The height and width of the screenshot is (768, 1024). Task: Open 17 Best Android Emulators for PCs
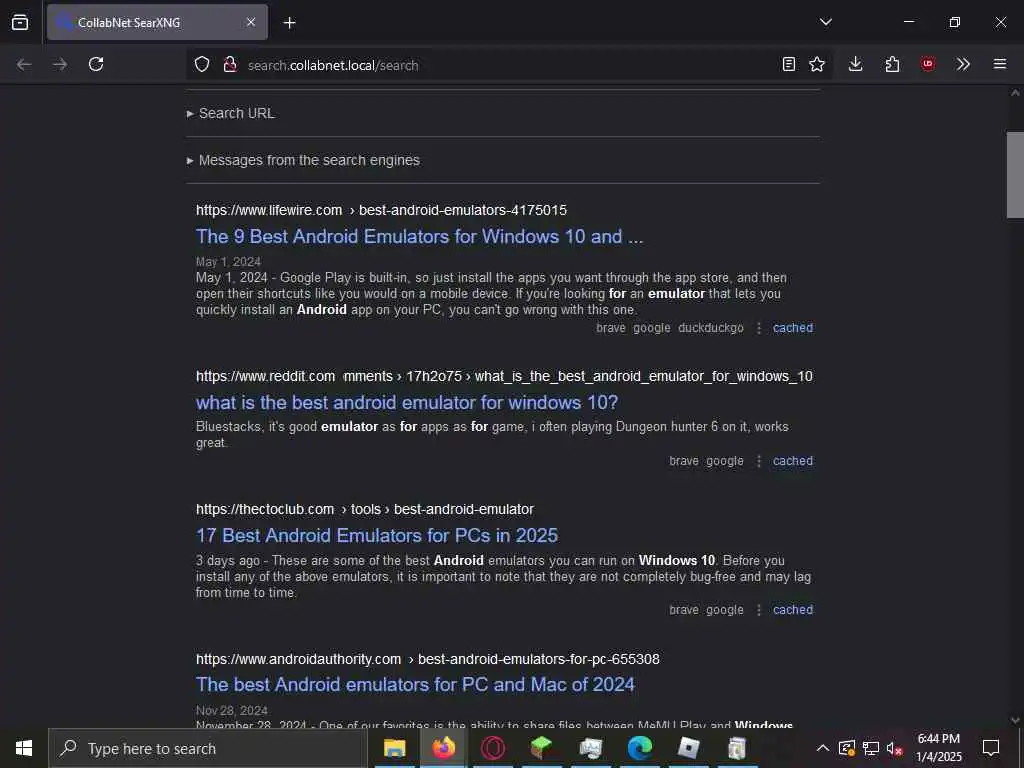(377, 536)
